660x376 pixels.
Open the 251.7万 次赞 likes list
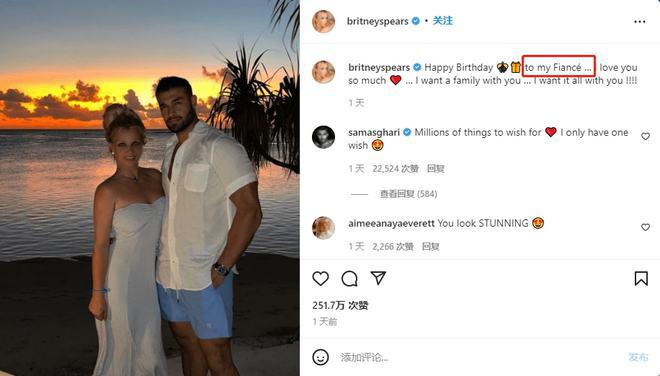click(340, 305)
